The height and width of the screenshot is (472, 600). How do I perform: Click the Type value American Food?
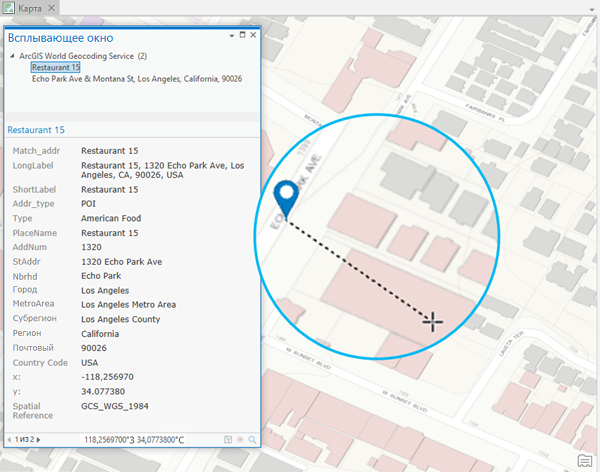[111, 218]
